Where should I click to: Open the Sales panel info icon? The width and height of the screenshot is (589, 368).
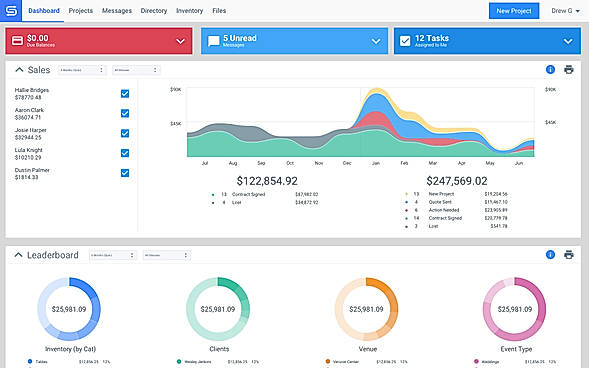550,69
